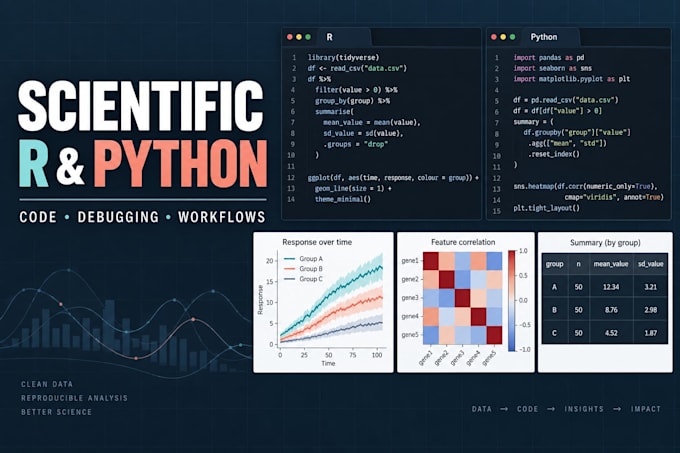Click the Group A legend entry
The height and width of the screenshot is (453, 680).
point(303,259)
